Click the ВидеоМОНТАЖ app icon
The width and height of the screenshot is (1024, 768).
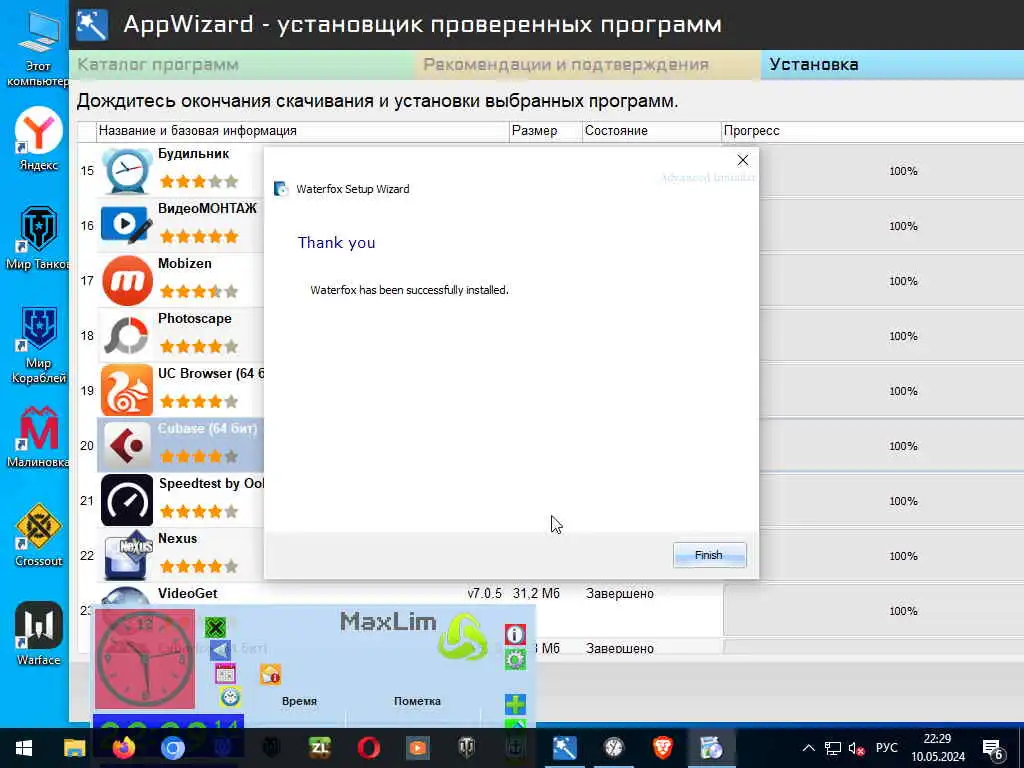(127, 226)
